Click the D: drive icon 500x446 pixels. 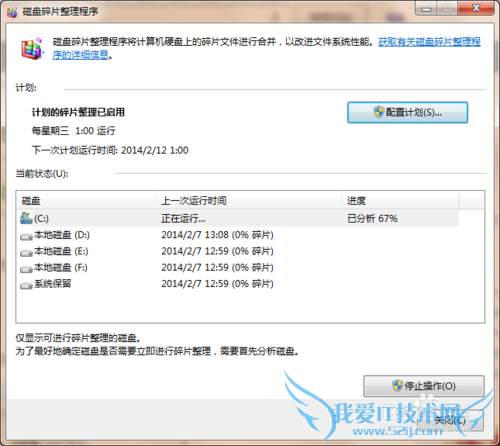[26, 236]
